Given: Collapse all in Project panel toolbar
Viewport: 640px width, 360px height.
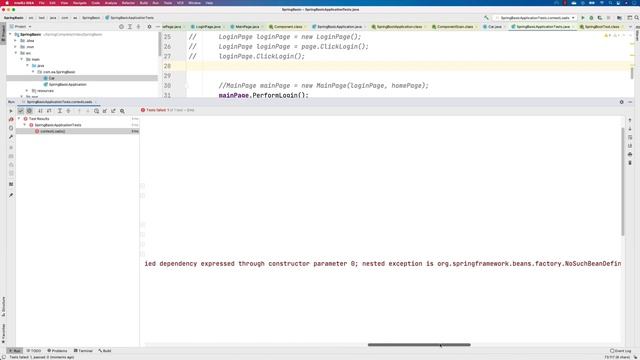Looking at the screenshot, I should [138, 27].
